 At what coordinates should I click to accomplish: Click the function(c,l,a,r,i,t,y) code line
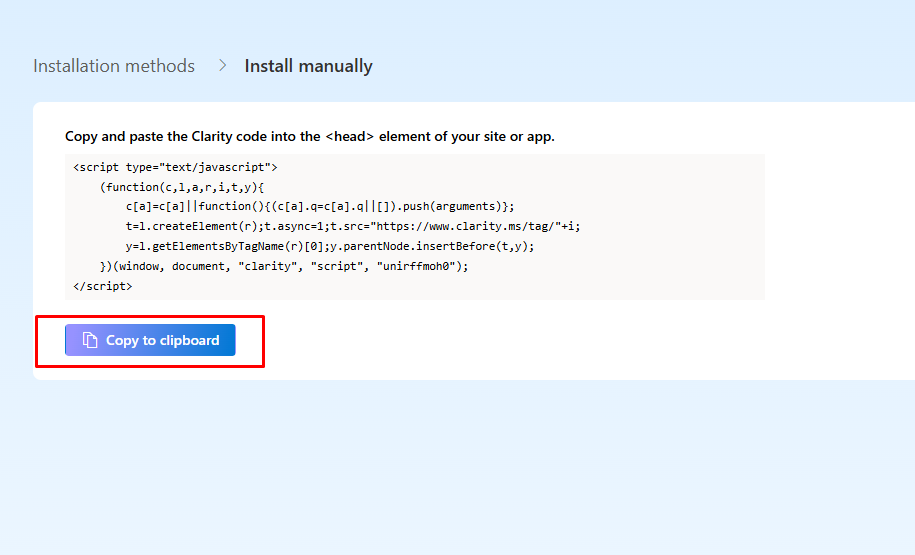181,187
